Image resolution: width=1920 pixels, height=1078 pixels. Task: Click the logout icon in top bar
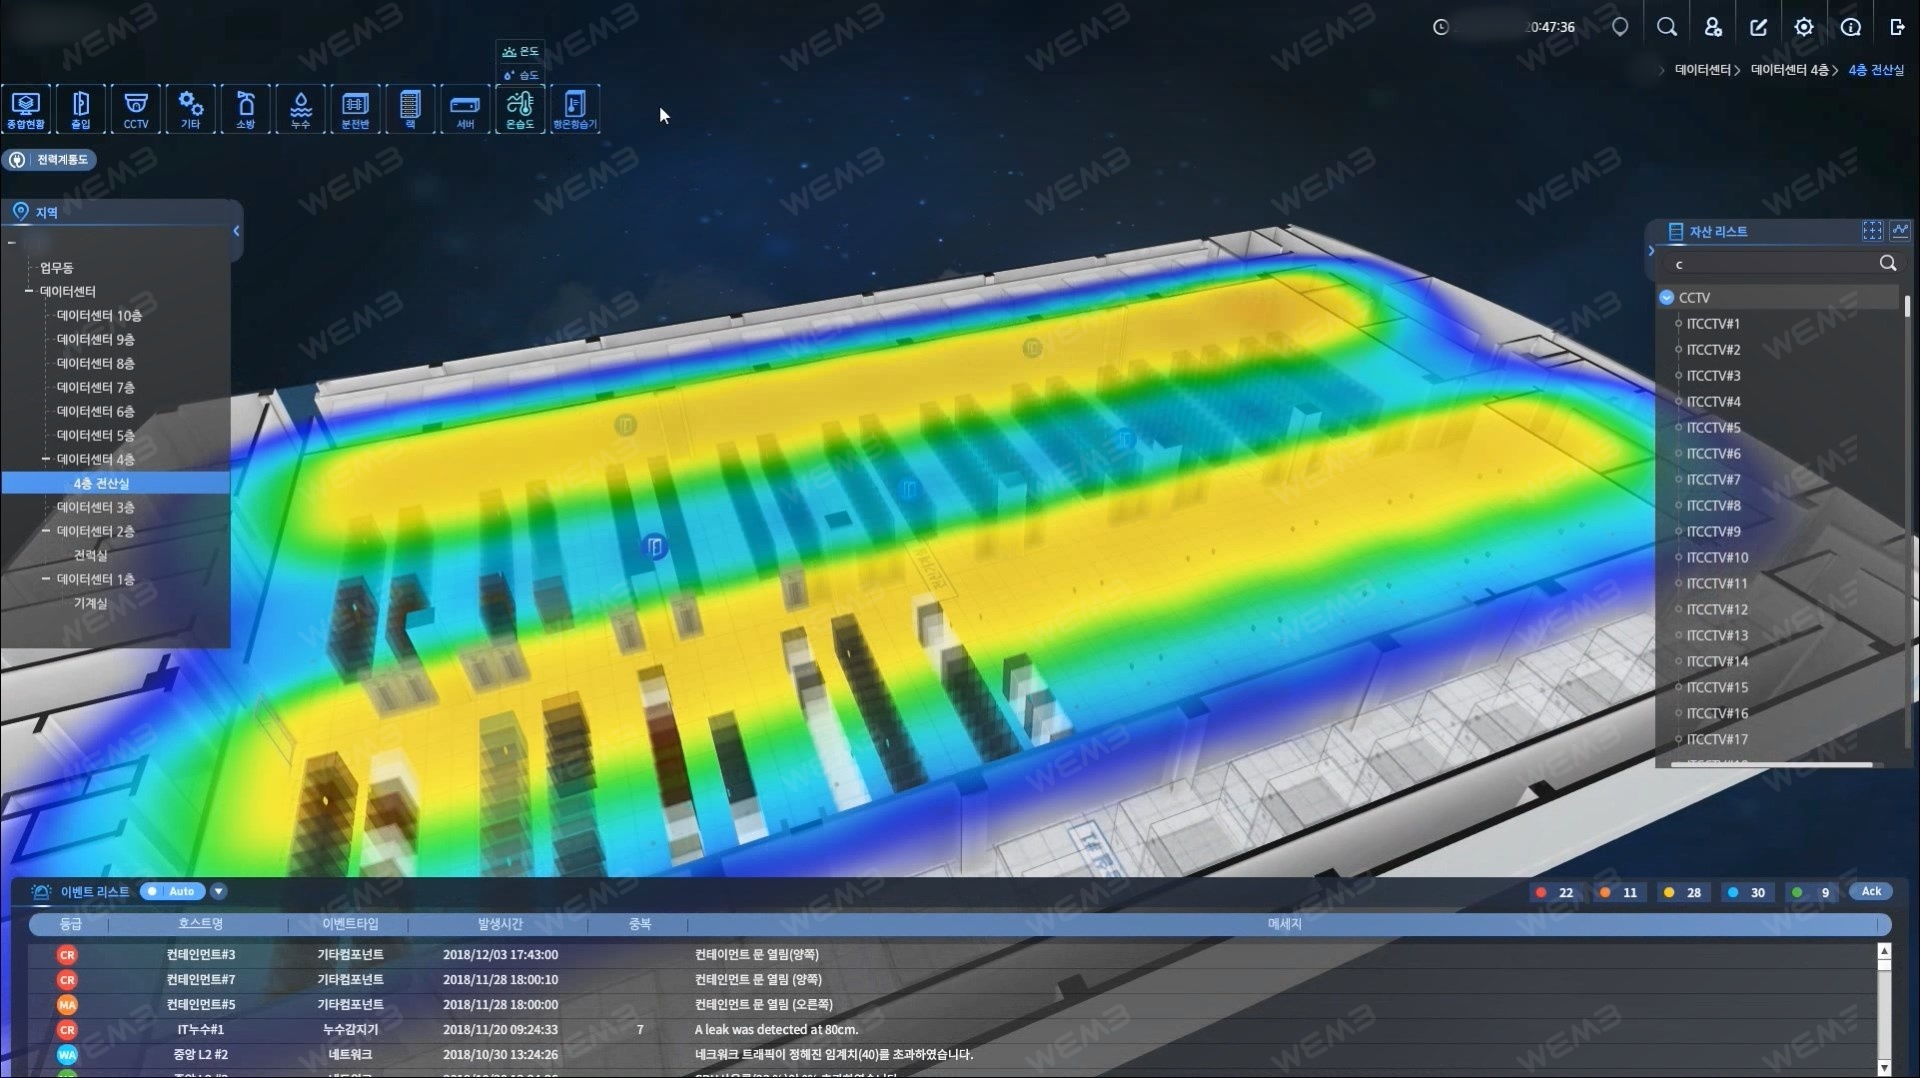click(1897, 27)
